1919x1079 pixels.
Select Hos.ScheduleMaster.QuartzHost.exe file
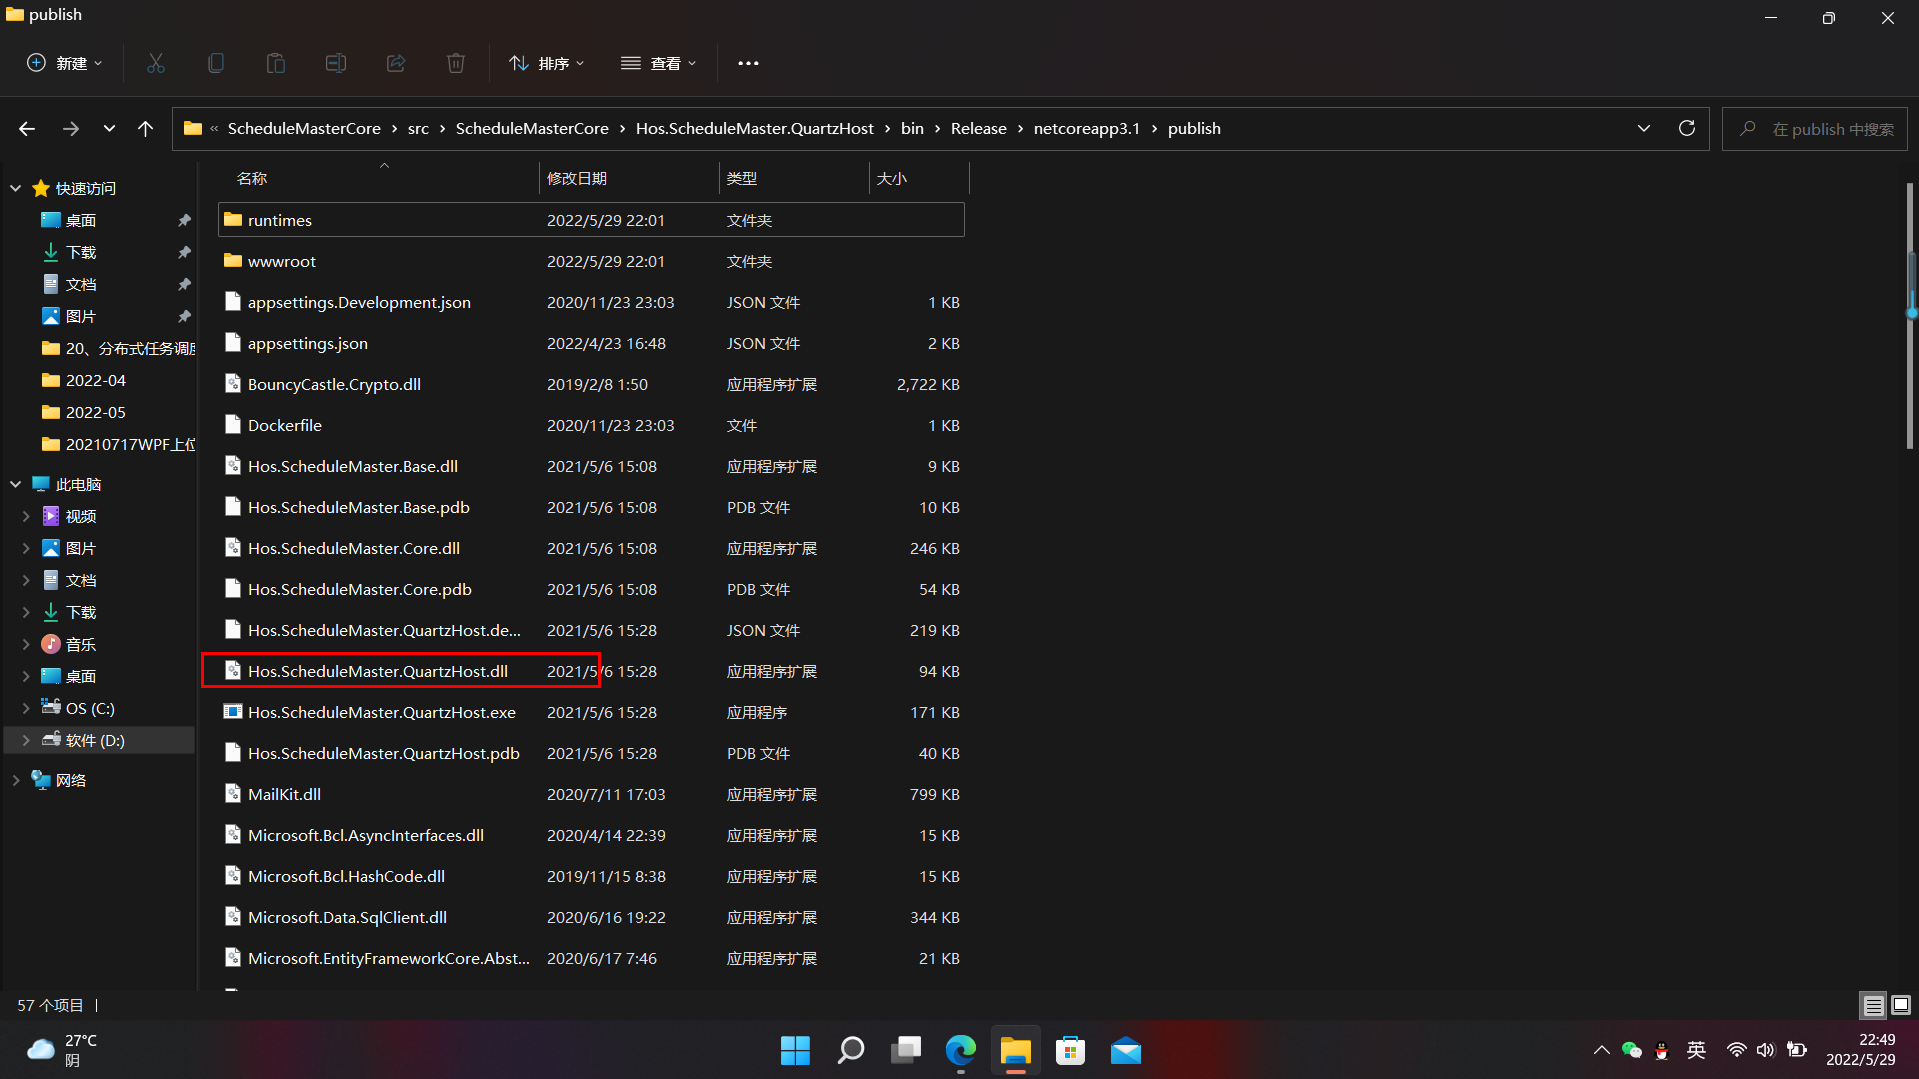tap(591, 712)
